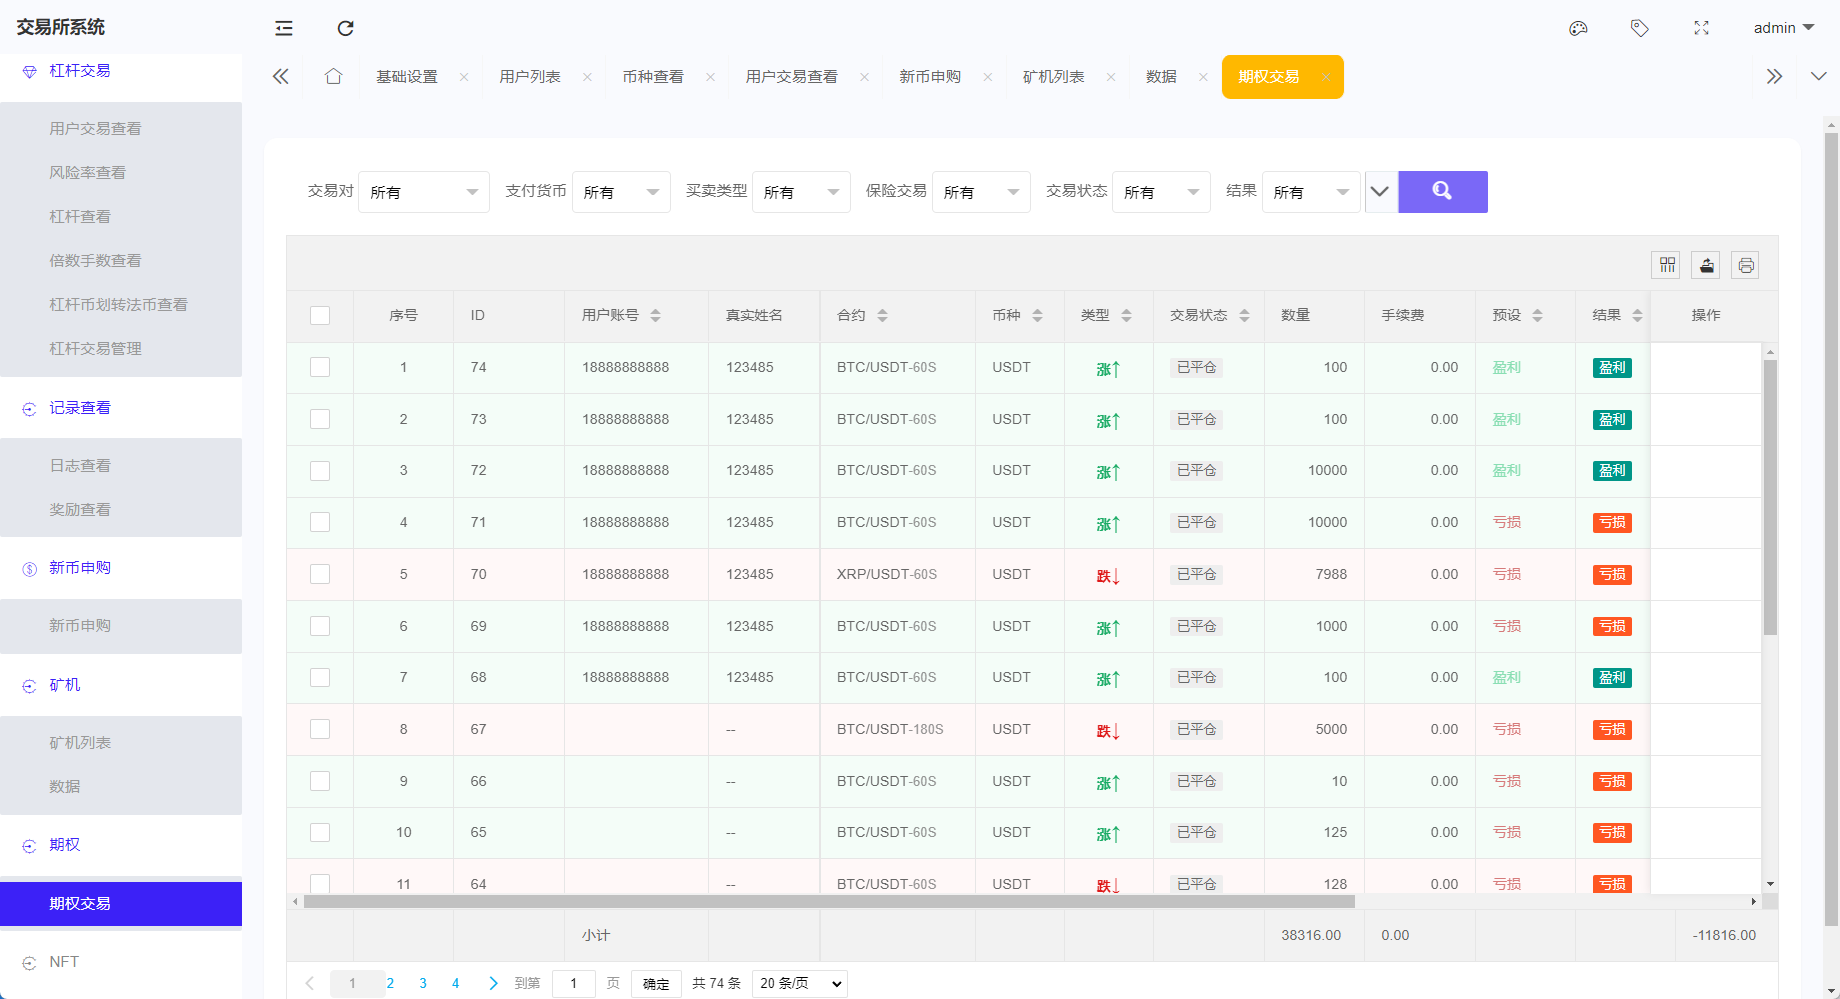
Task: Open the column filter grid icon
Action: [x=1667, y=265]
